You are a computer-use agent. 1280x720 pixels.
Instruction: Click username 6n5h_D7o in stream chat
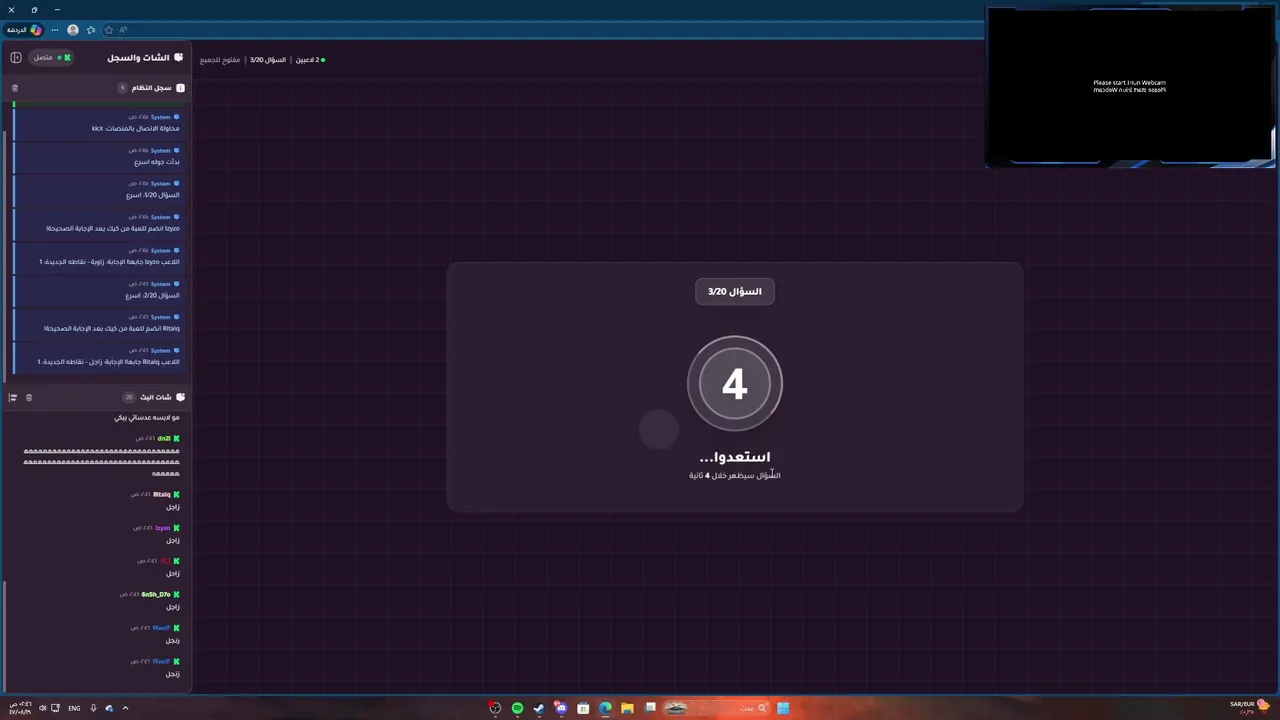coord(156,595)
